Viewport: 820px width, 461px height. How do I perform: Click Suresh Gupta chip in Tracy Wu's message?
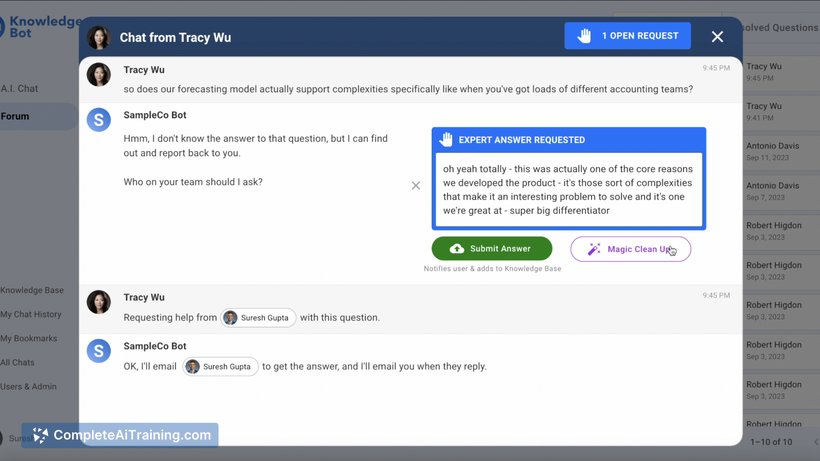pyautogui.click(x=258, y=317)
